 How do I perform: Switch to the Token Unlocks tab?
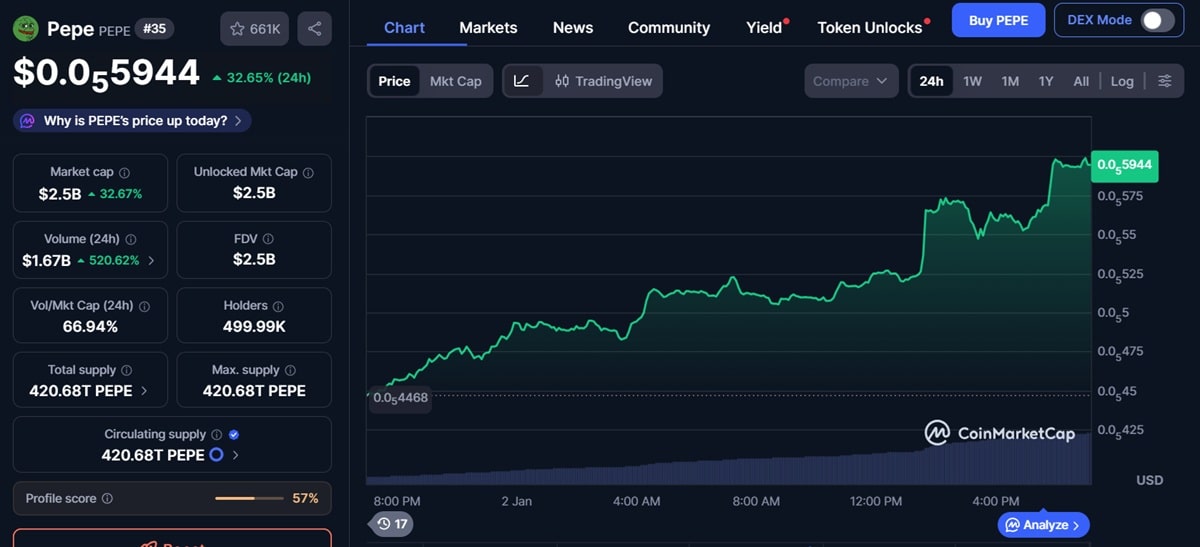pos(871,27)
